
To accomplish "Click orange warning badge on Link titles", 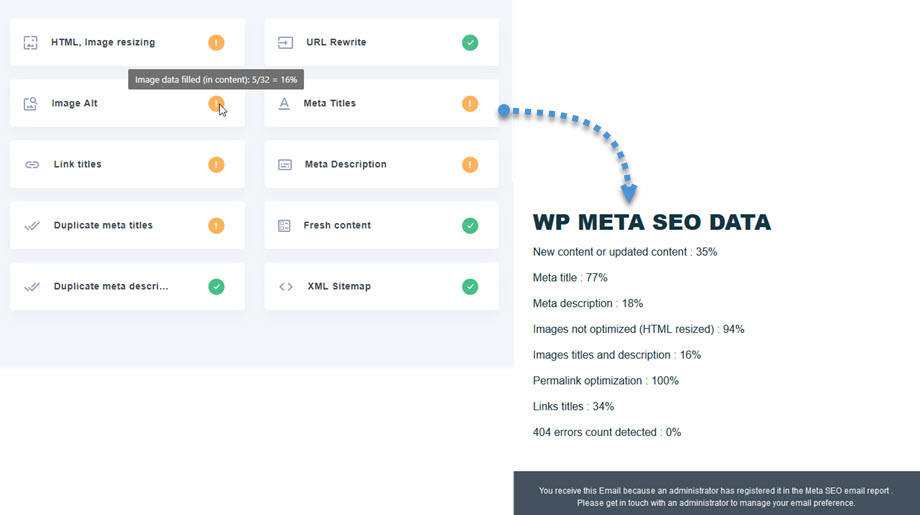I will coord(216,165).
